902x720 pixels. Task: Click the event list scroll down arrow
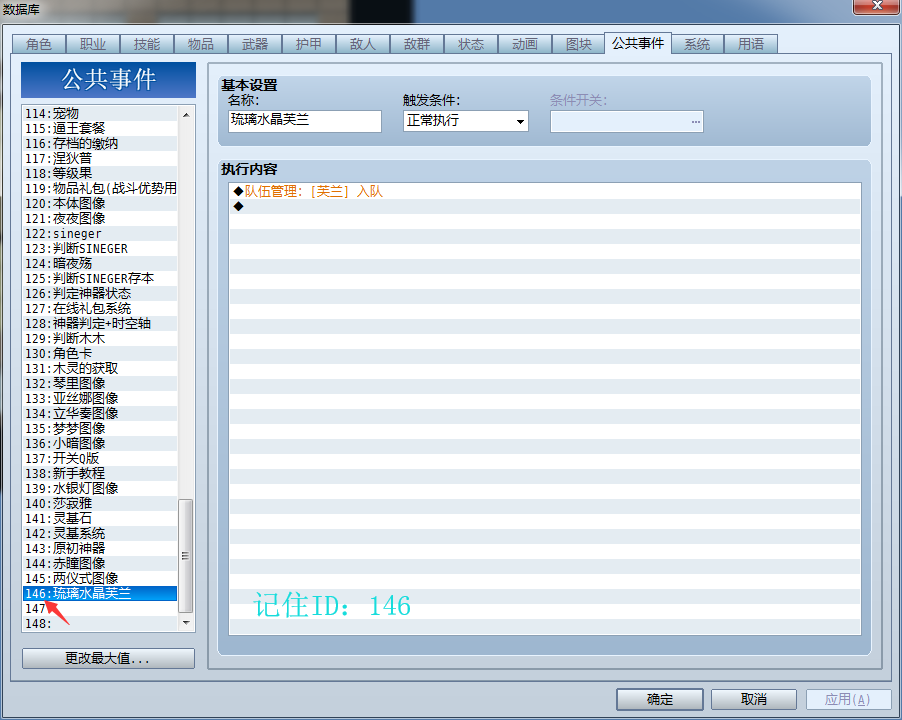186,623
